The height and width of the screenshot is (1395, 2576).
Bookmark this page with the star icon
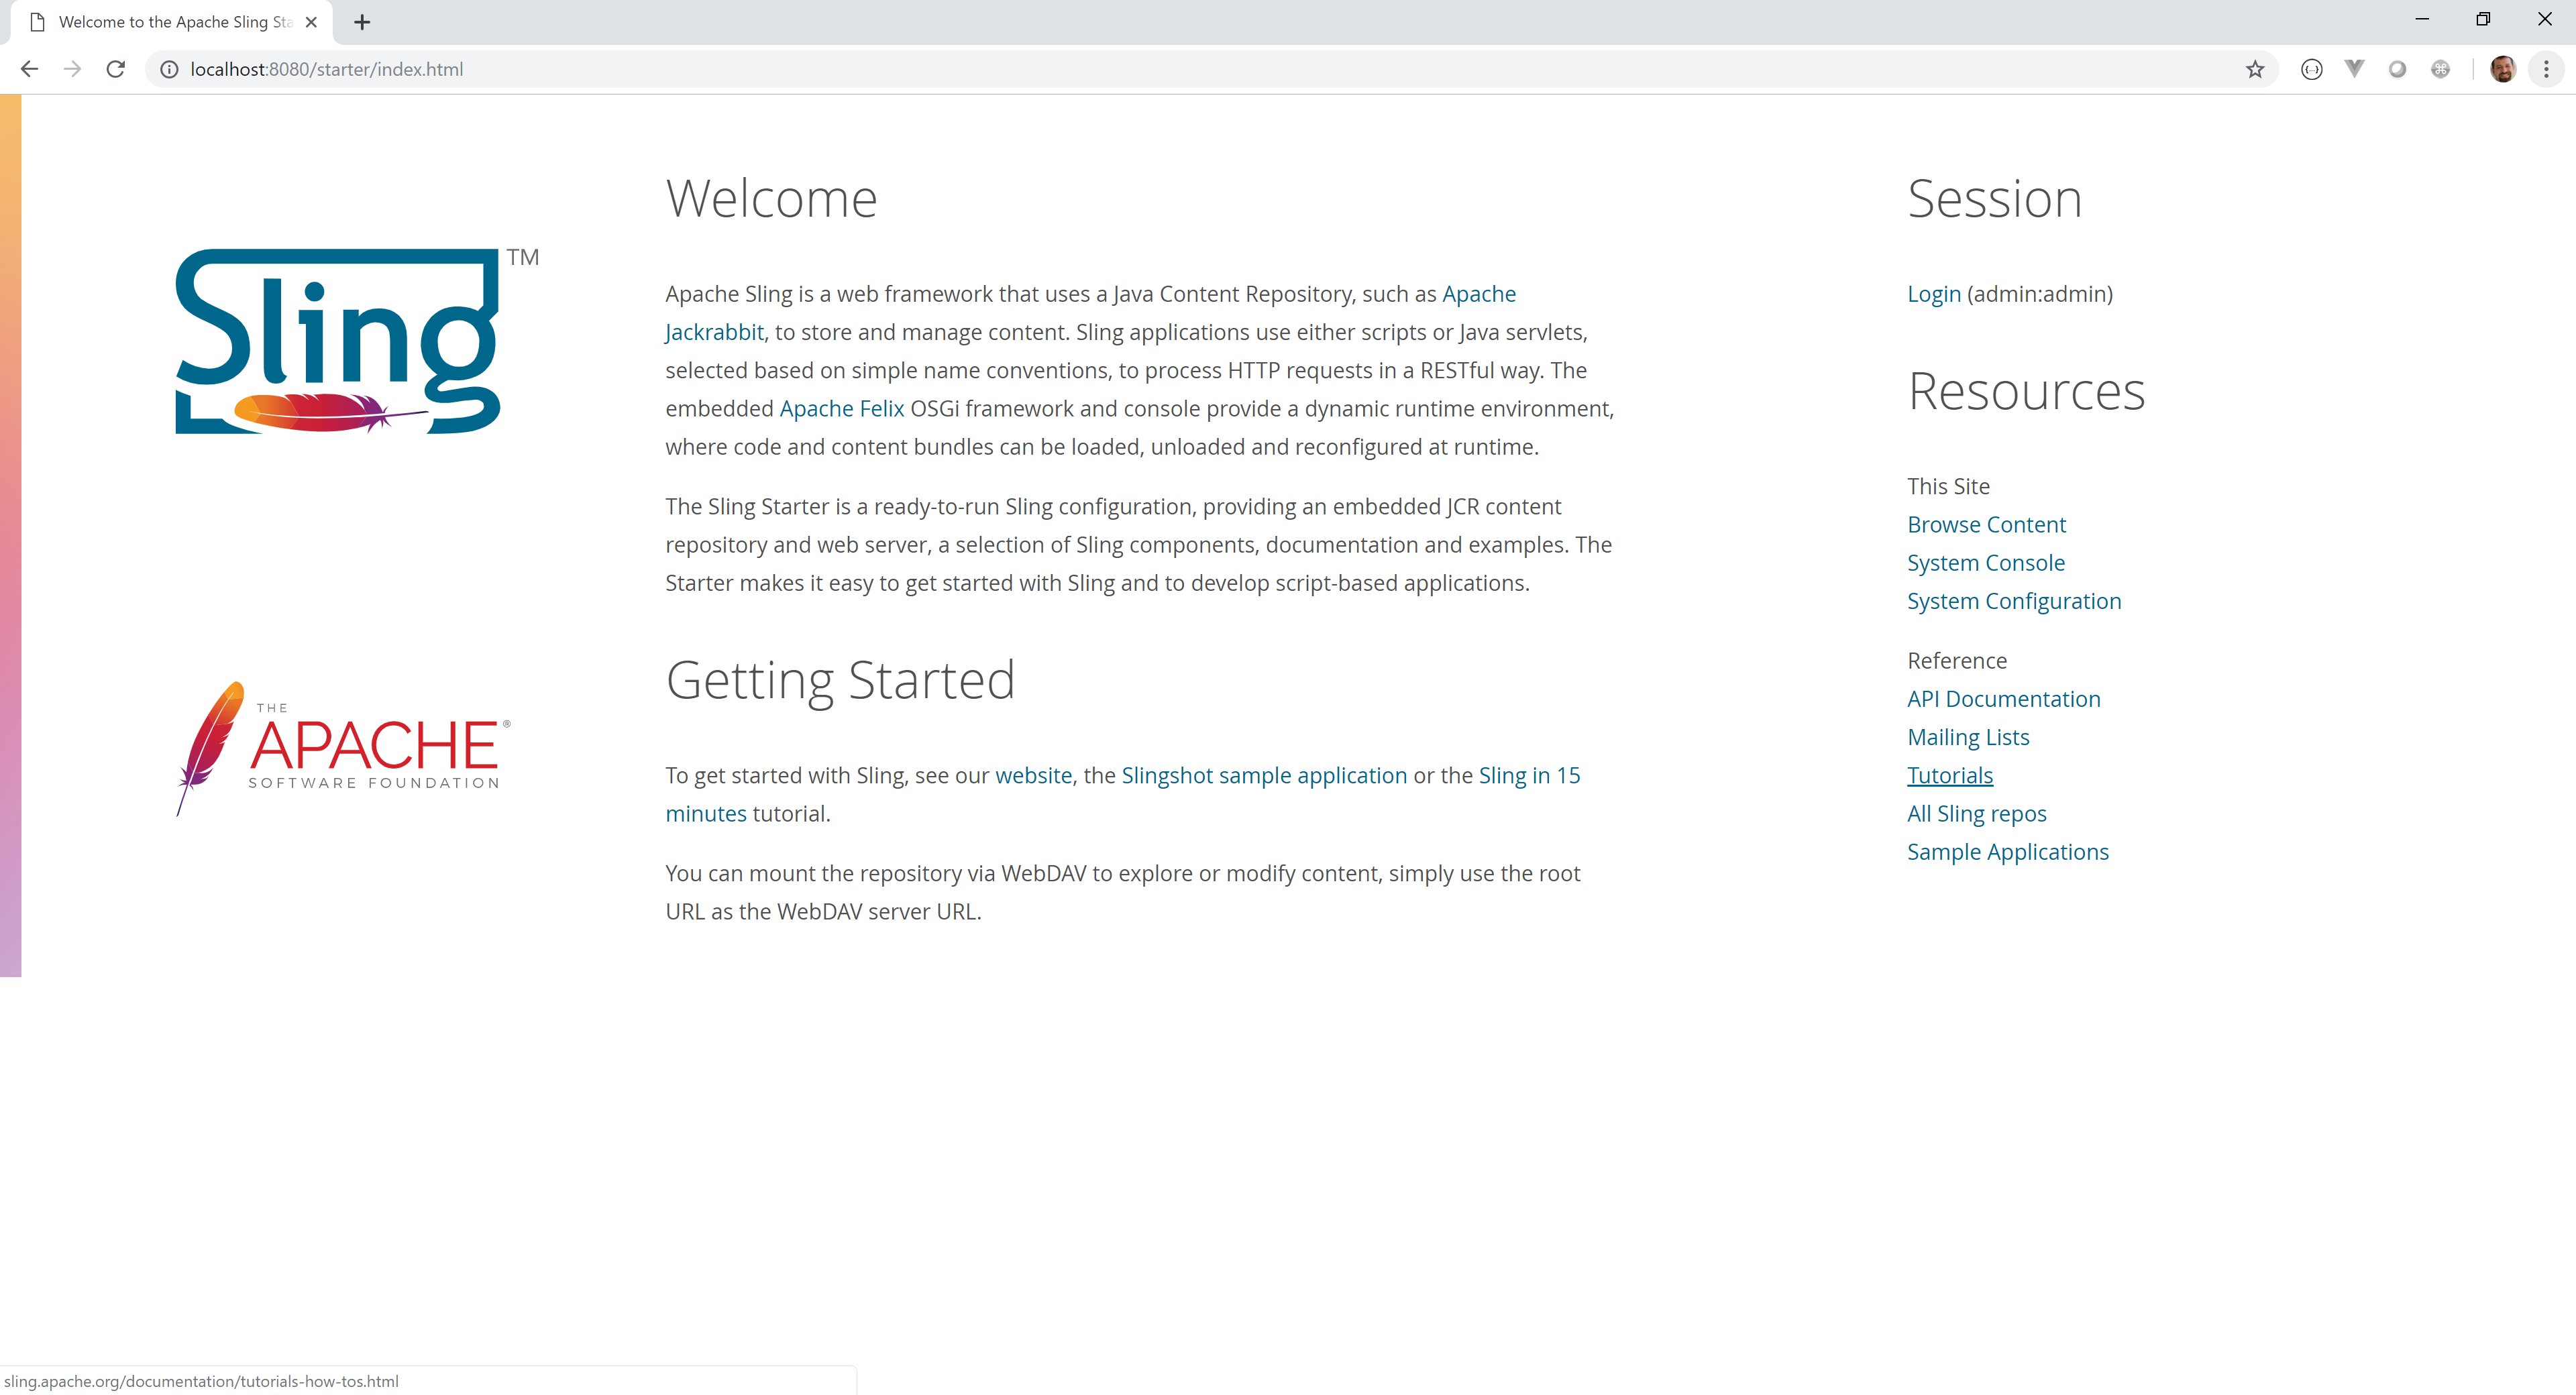(2255, 69)
